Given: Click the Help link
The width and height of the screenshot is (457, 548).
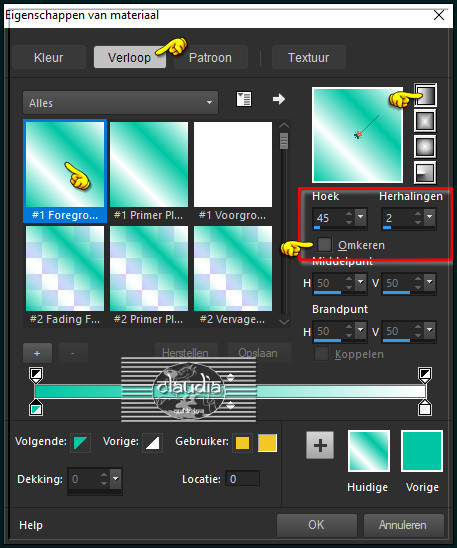Looking at the screenshot, I should click(31, 525).
